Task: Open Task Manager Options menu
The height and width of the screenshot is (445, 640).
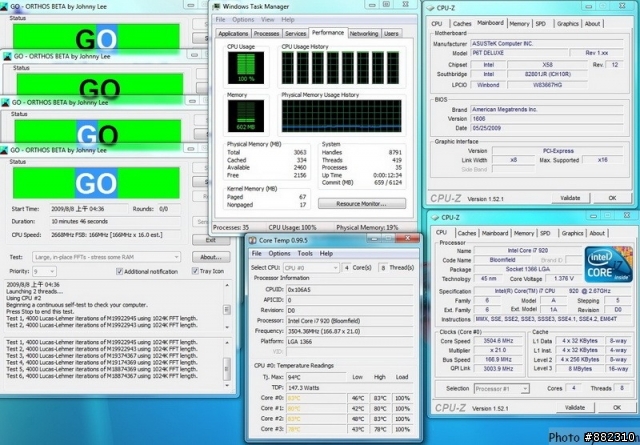Action: click(243, 20)
